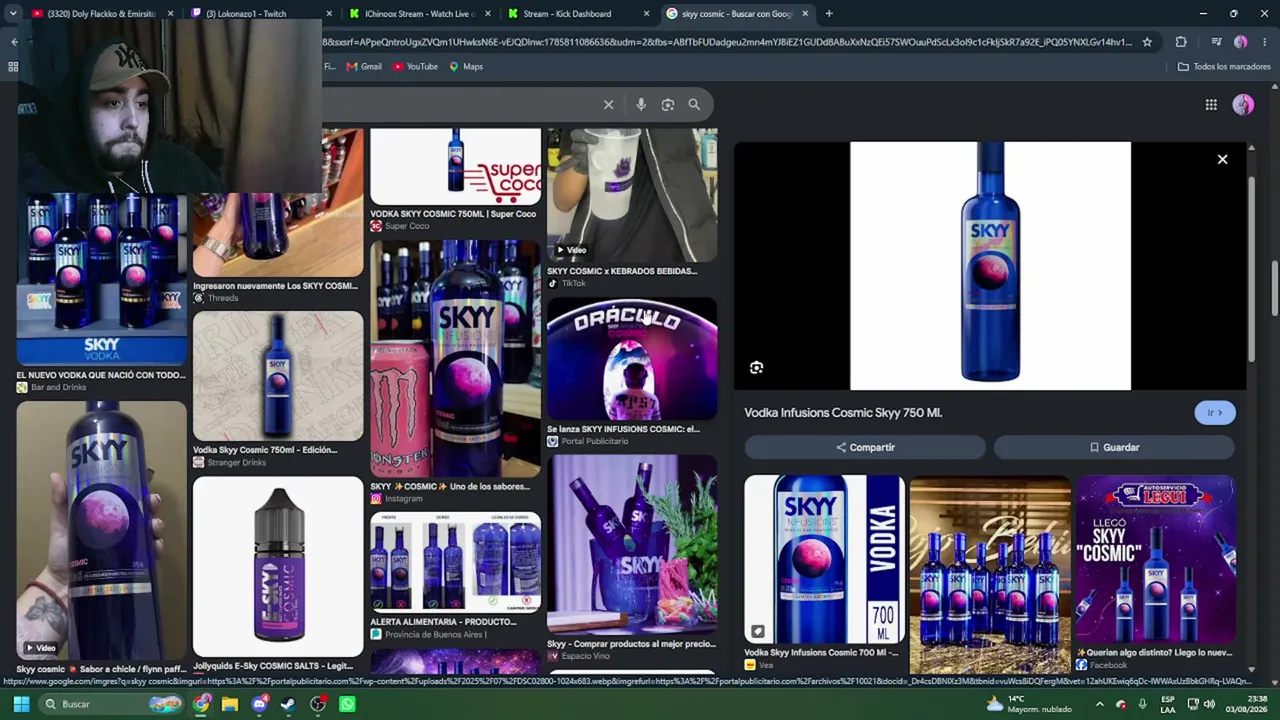Open File Explorer from the taskbar

(x=230, y=704)
